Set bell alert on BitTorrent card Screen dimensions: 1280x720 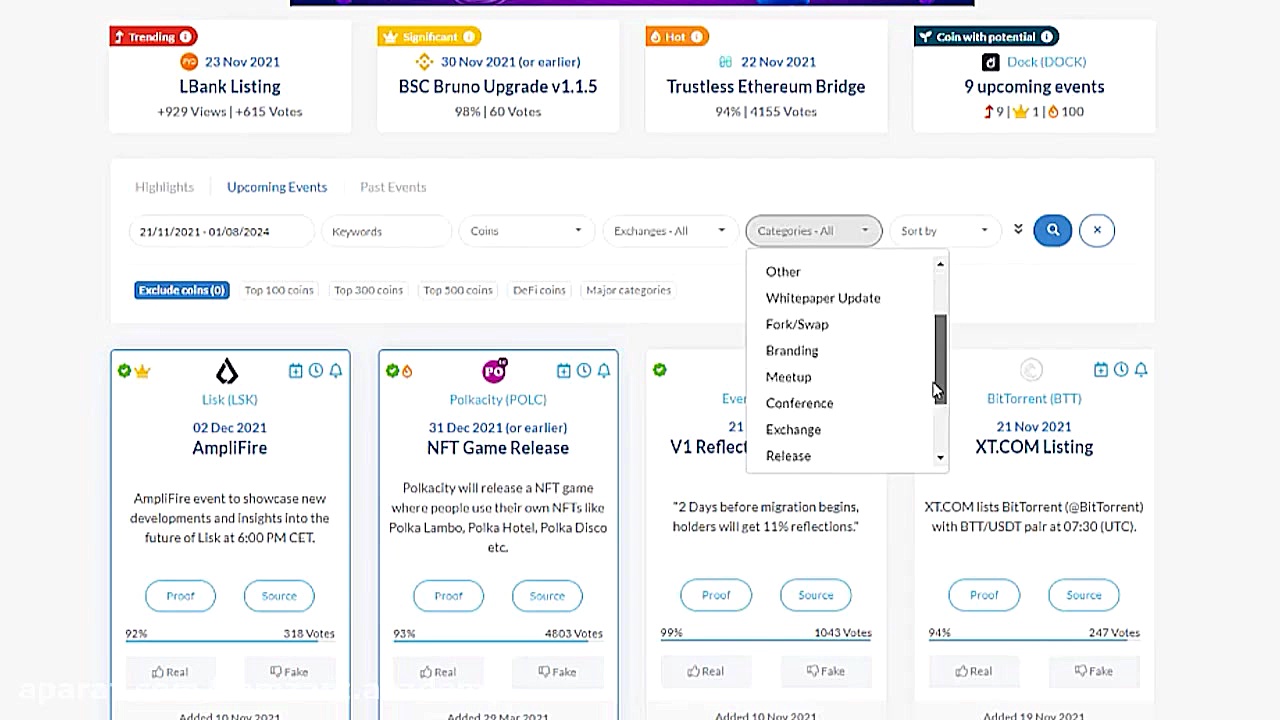coord(1141,370)
